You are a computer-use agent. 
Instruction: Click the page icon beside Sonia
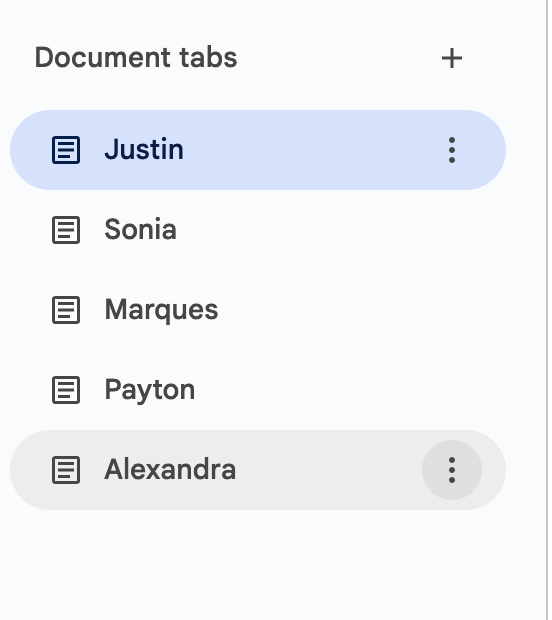(66, 230)
